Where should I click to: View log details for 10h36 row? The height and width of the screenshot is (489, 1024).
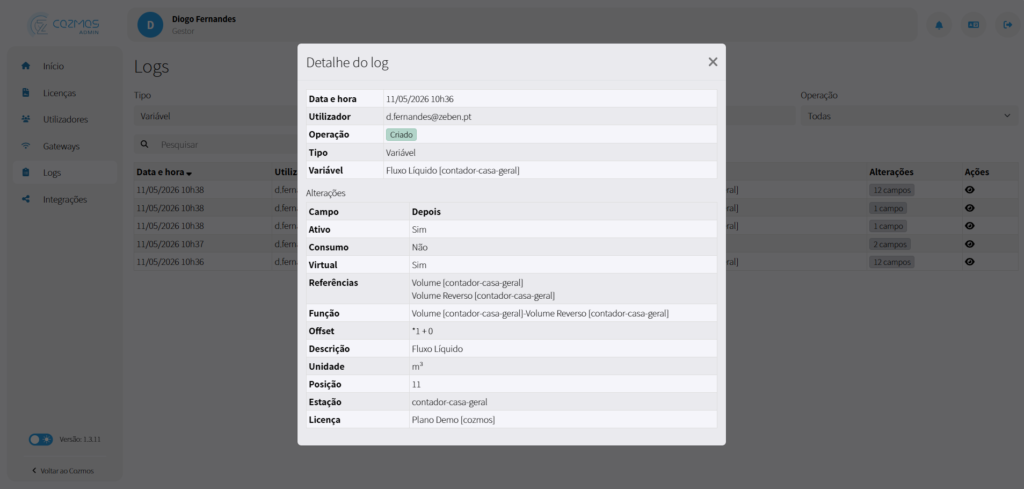click(970, 262)
